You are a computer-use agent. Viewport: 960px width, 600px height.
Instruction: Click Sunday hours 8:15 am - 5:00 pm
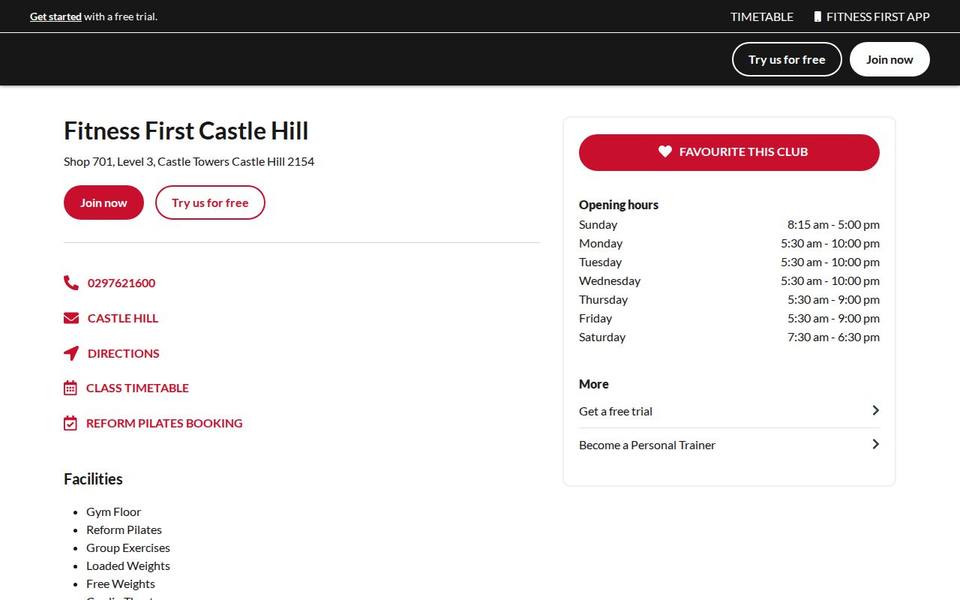coord(833,225)
